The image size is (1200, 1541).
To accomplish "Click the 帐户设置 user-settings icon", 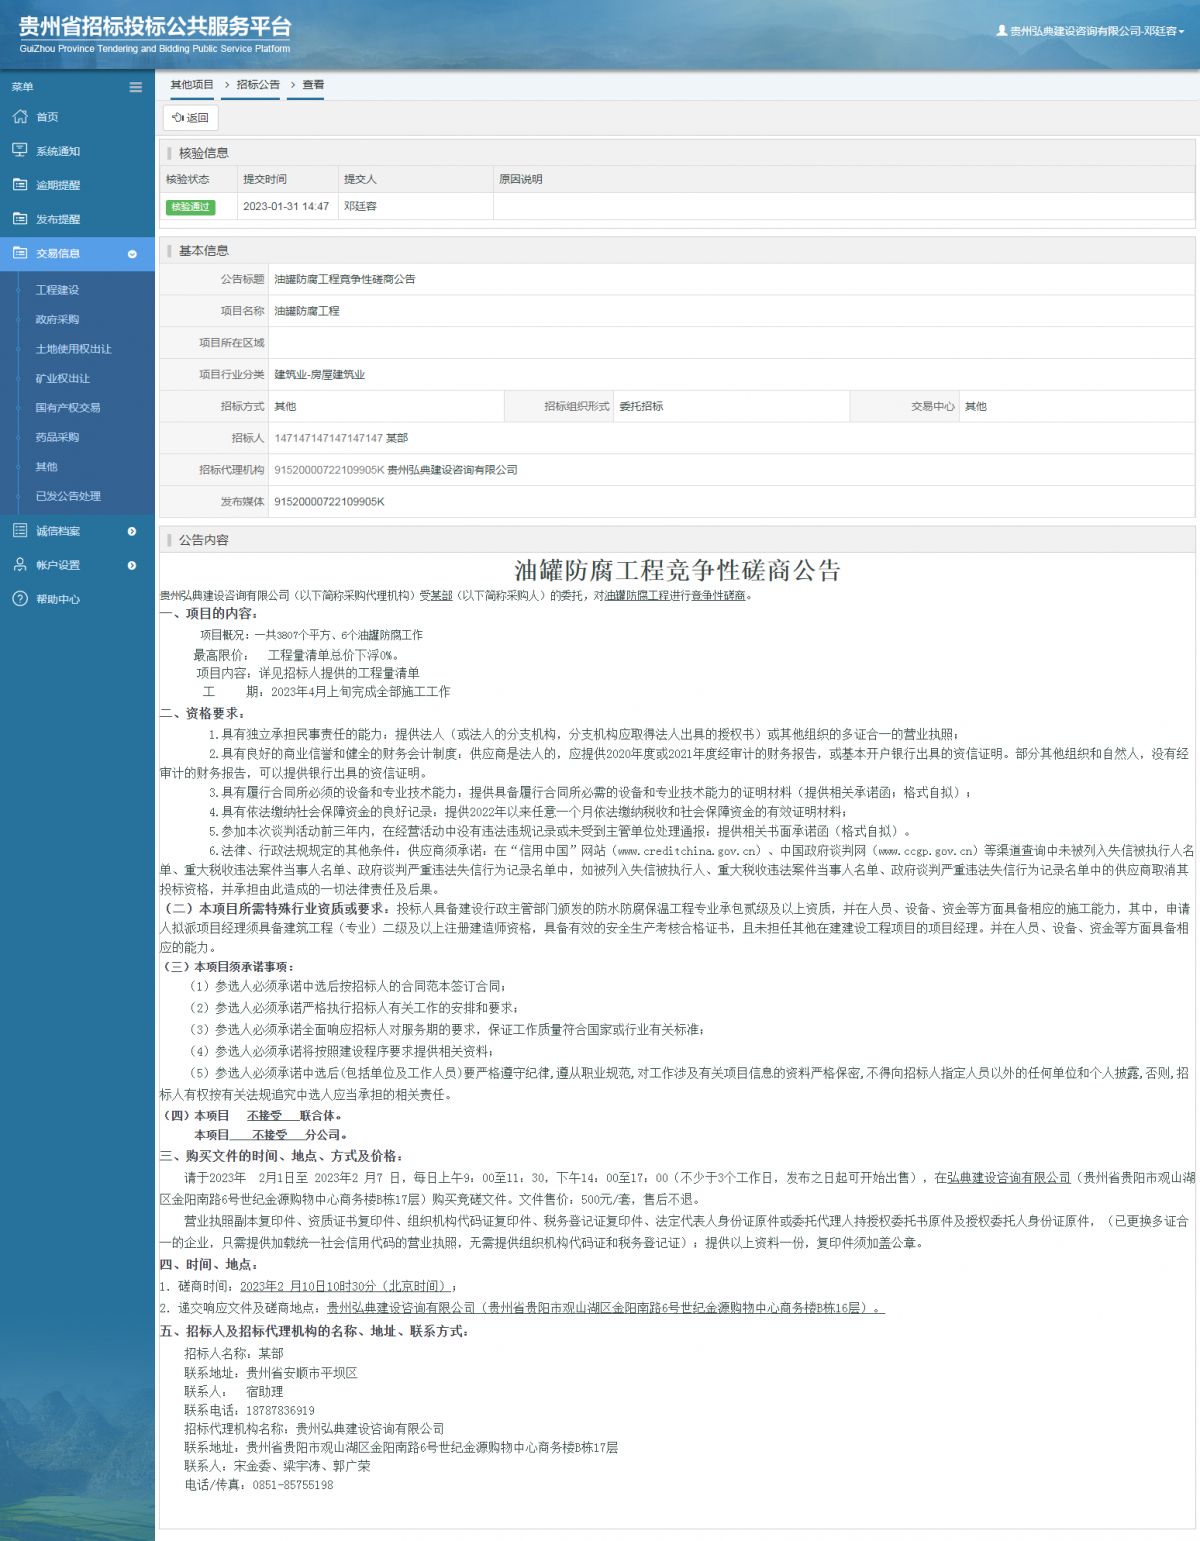I will pos(21,565).
